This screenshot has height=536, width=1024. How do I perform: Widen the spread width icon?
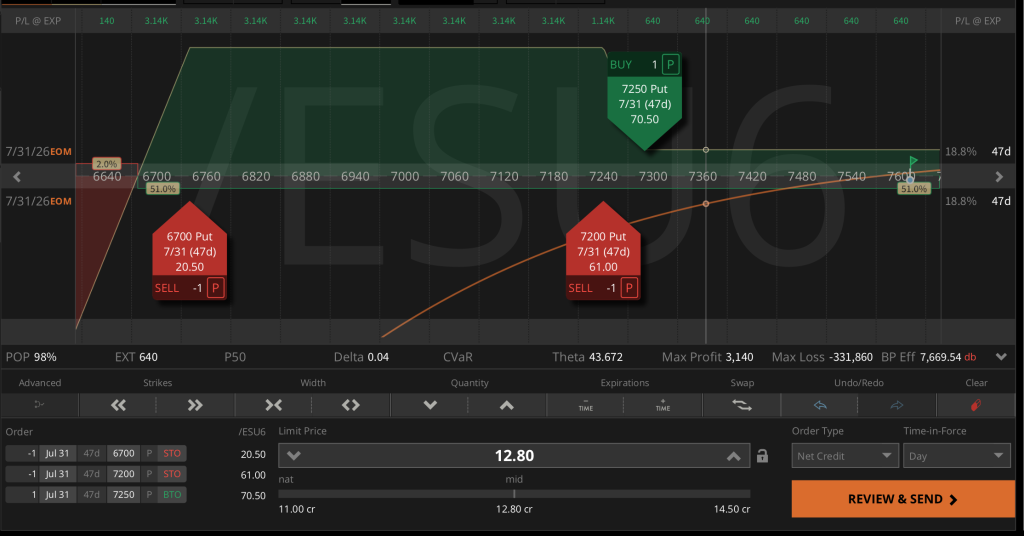pyautogui.click(x=351, y=405)
